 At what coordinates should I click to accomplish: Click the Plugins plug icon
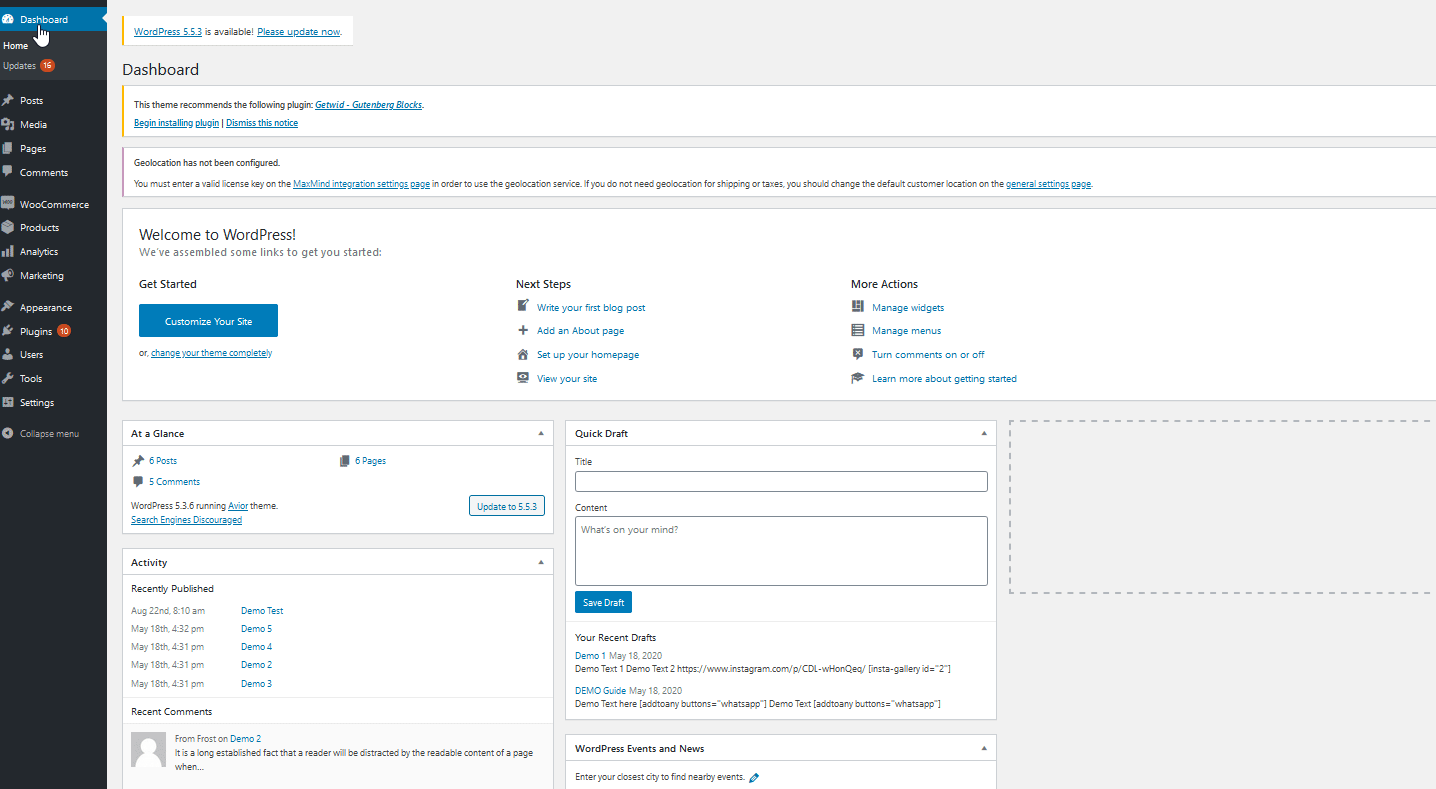8,331
